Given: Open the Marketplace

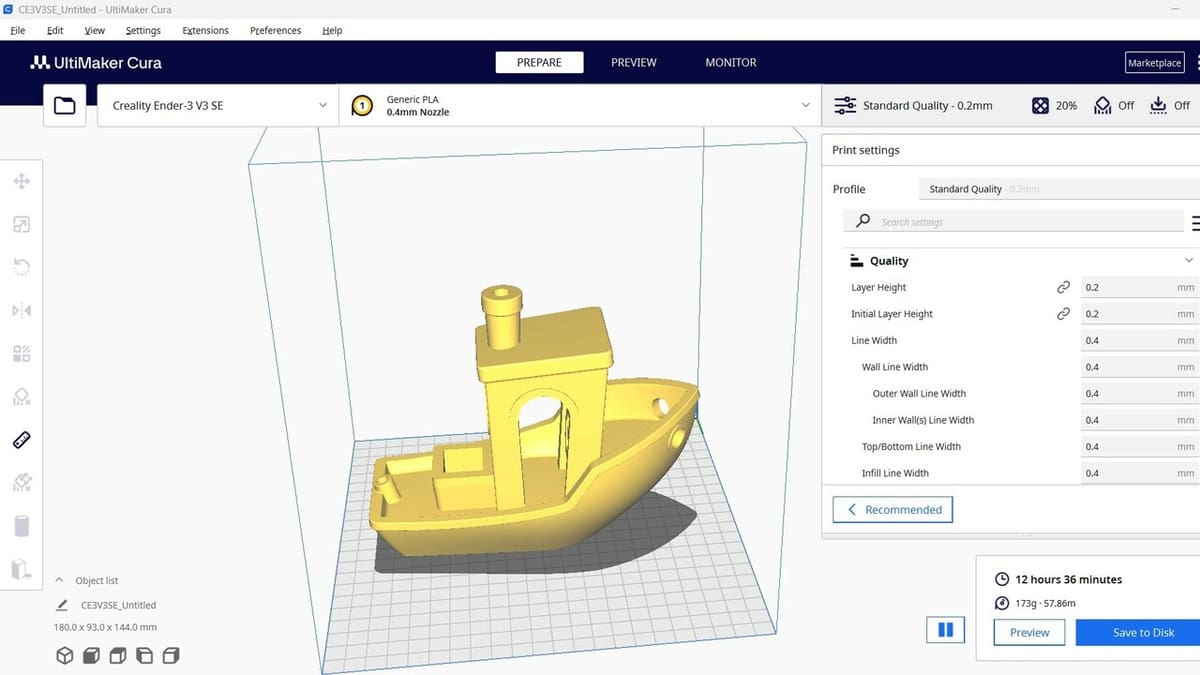Looking at the screenshot, I should click(1155, 63).
